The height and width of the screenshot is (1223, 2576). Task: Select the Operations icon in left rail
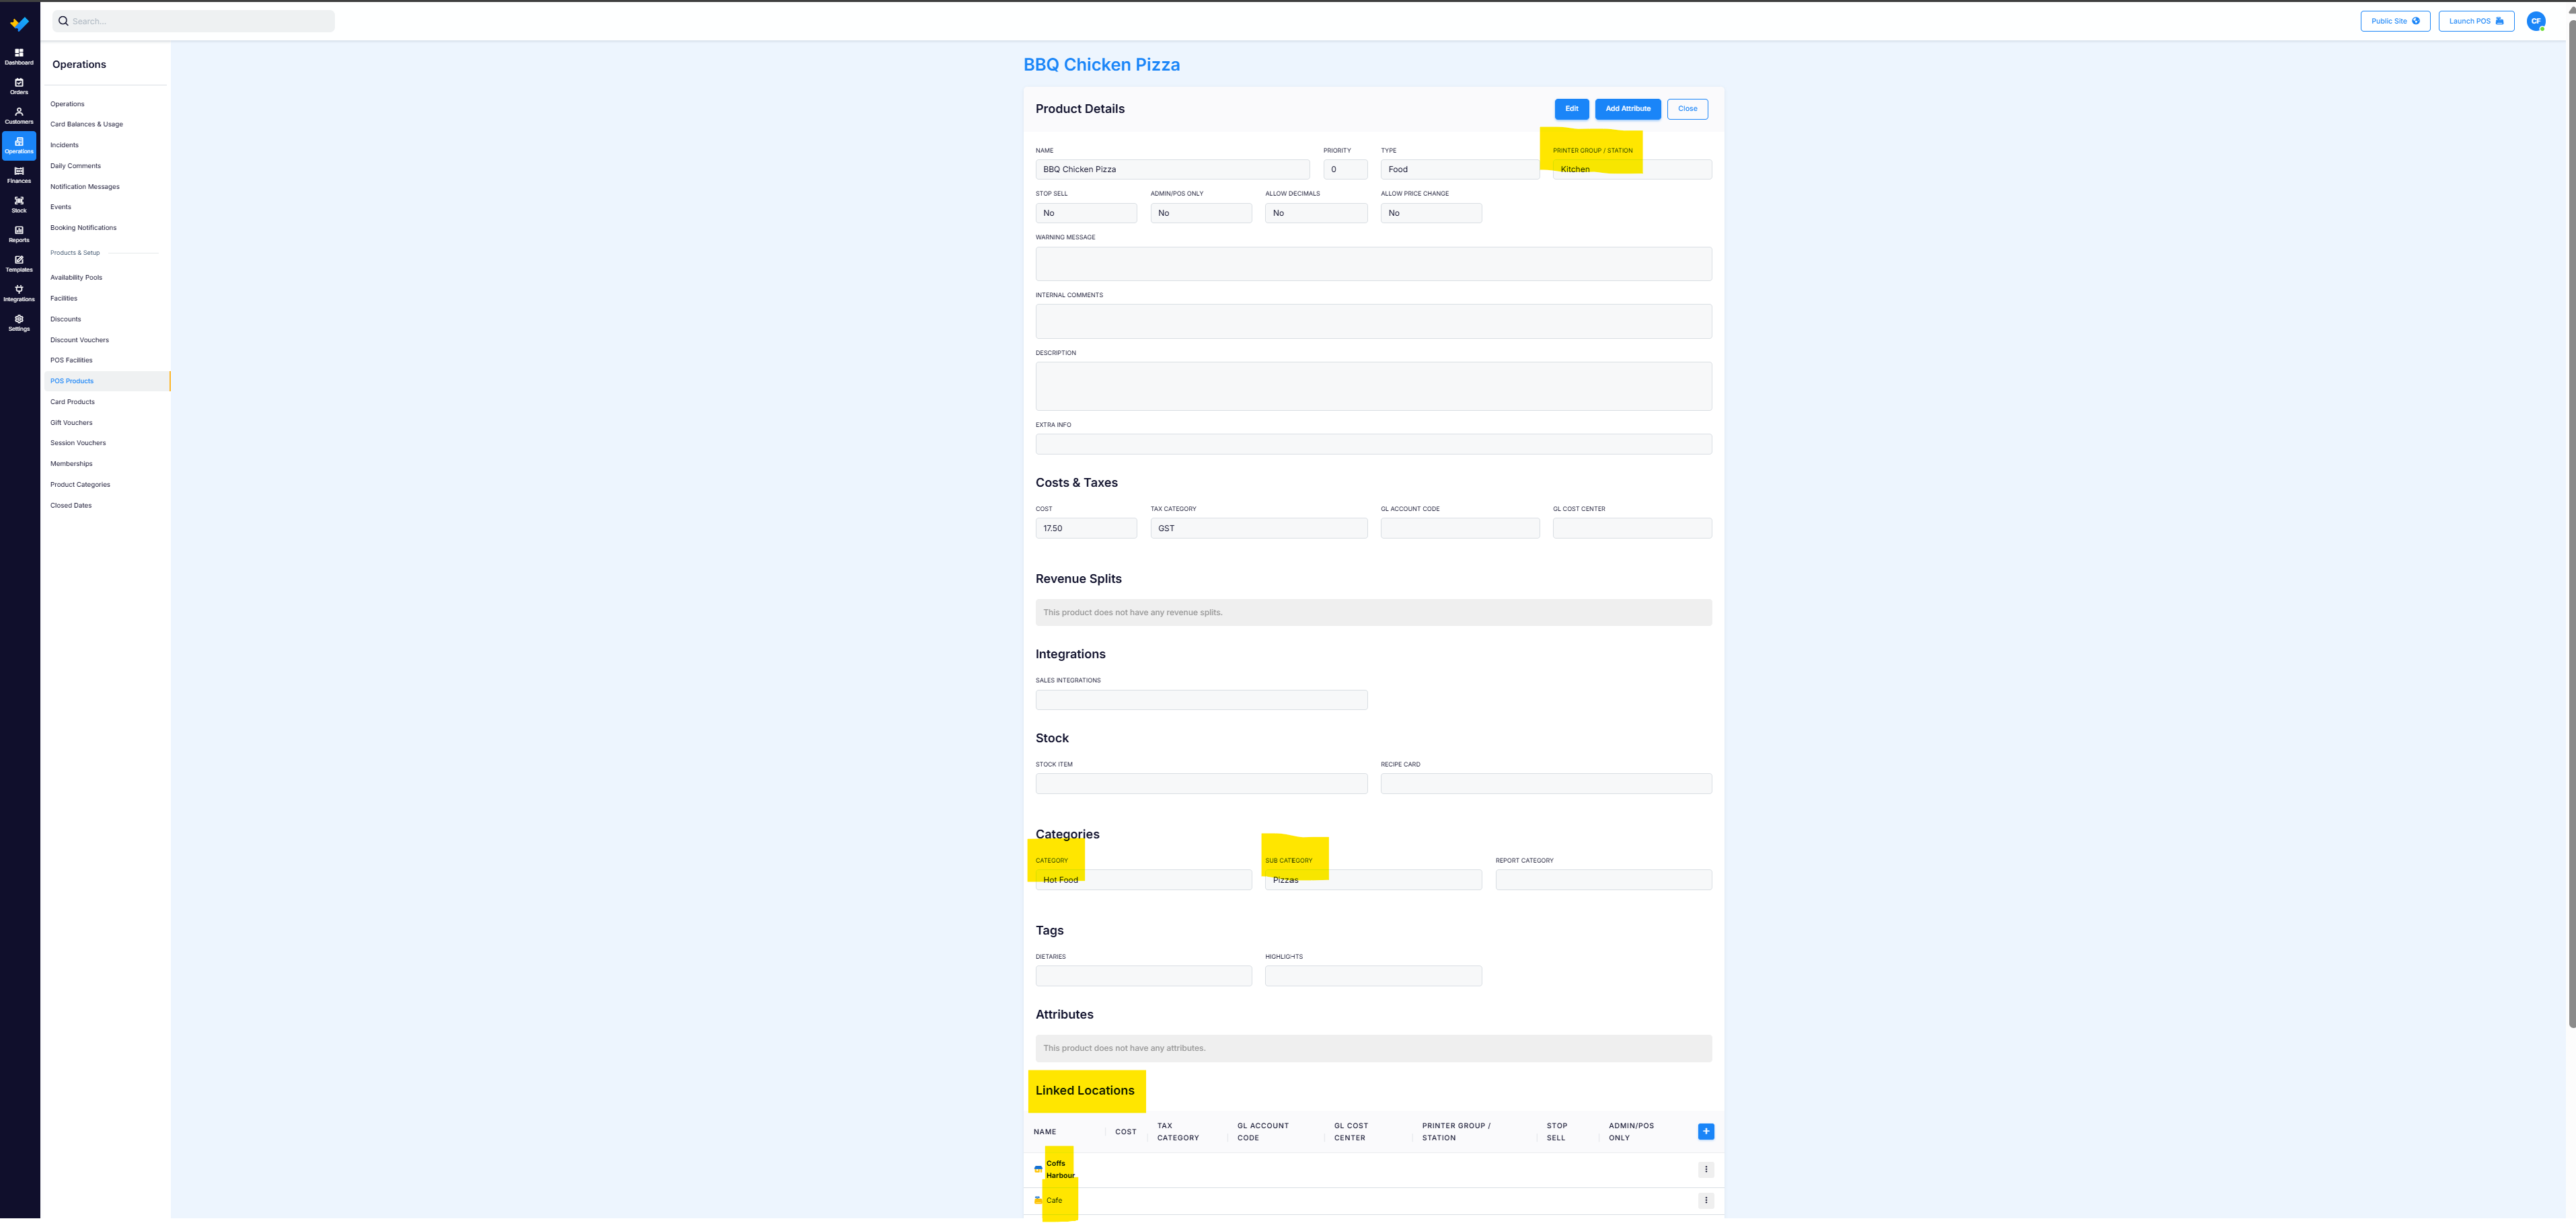[19, 146]
